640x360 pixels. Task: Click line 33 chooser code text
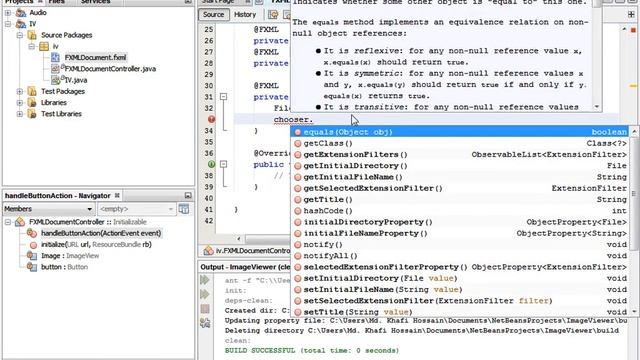pos(293,120)
